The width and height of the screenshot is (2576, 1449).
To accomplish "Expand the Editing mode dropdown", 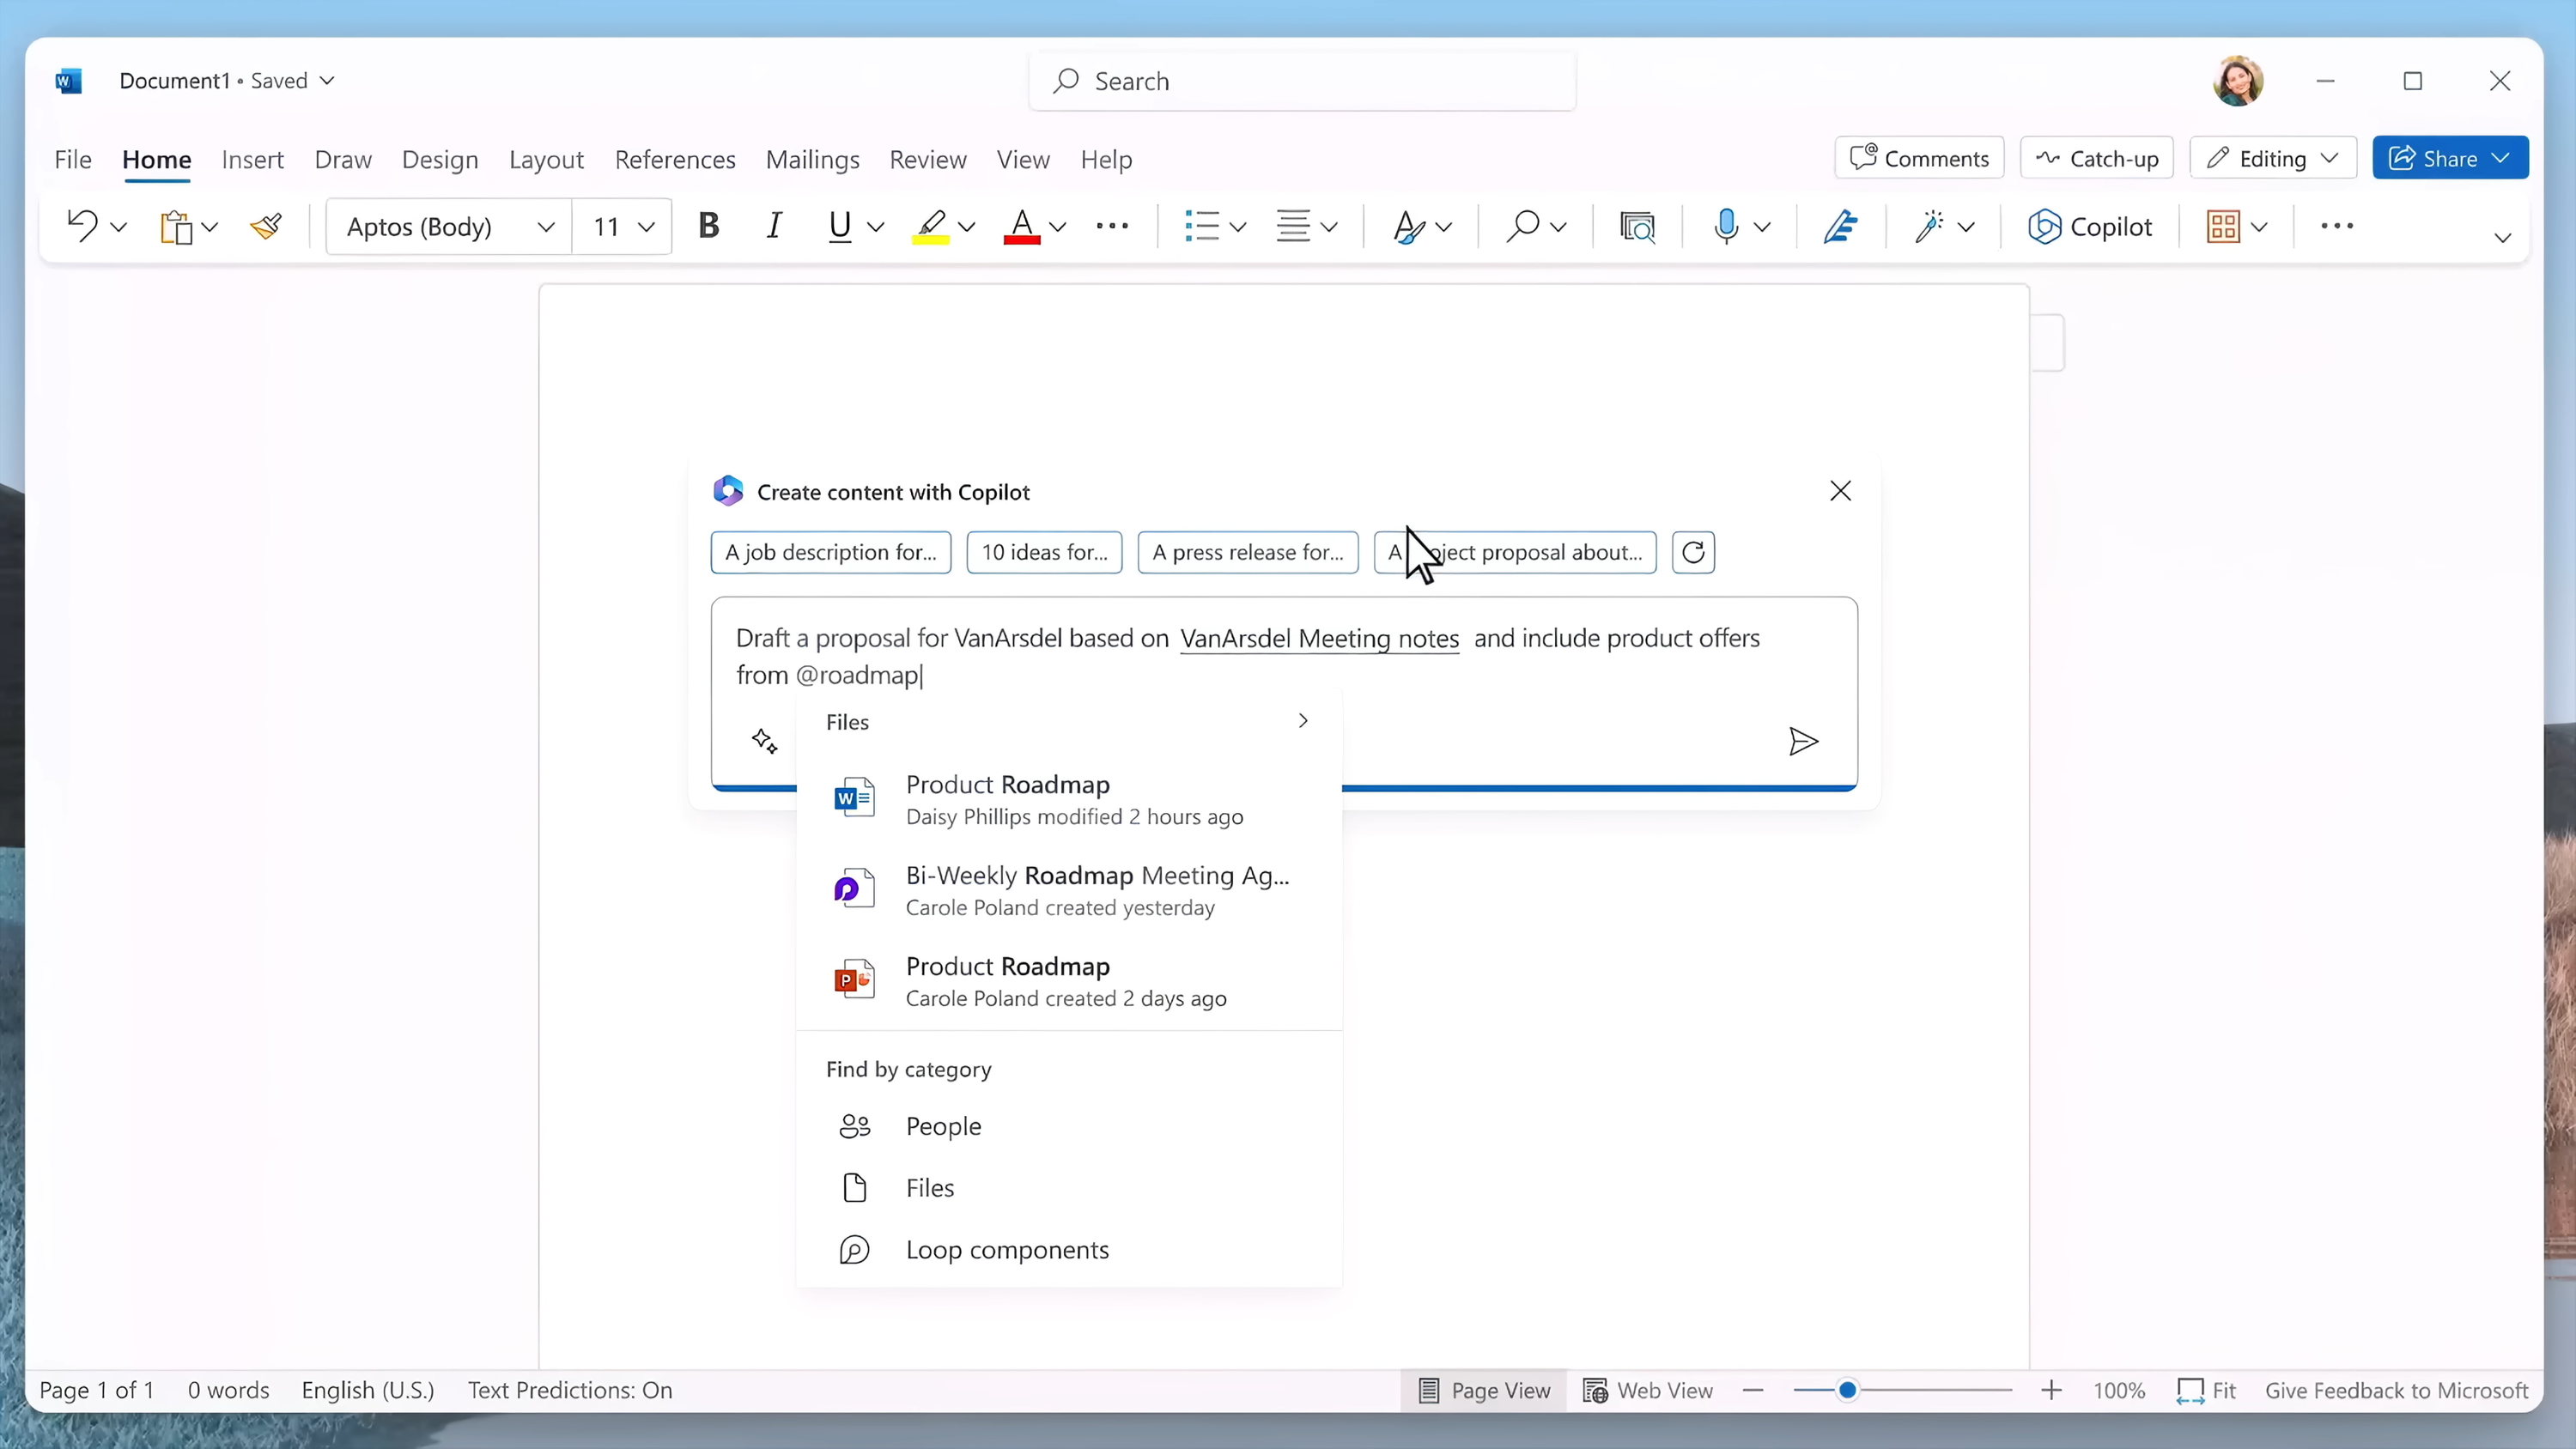I will click(2332, 157).
